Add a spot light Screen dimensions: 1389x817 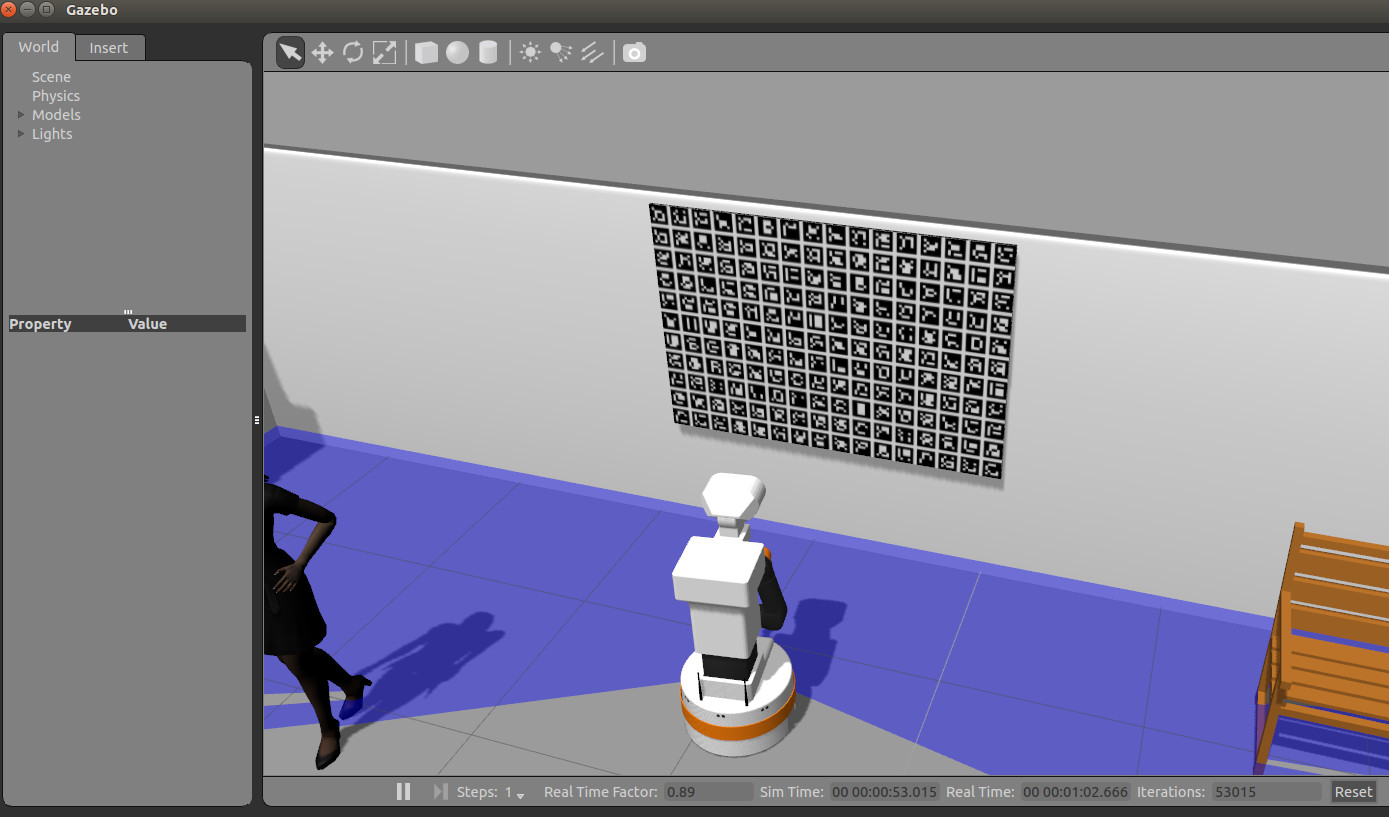click(561, 53)
